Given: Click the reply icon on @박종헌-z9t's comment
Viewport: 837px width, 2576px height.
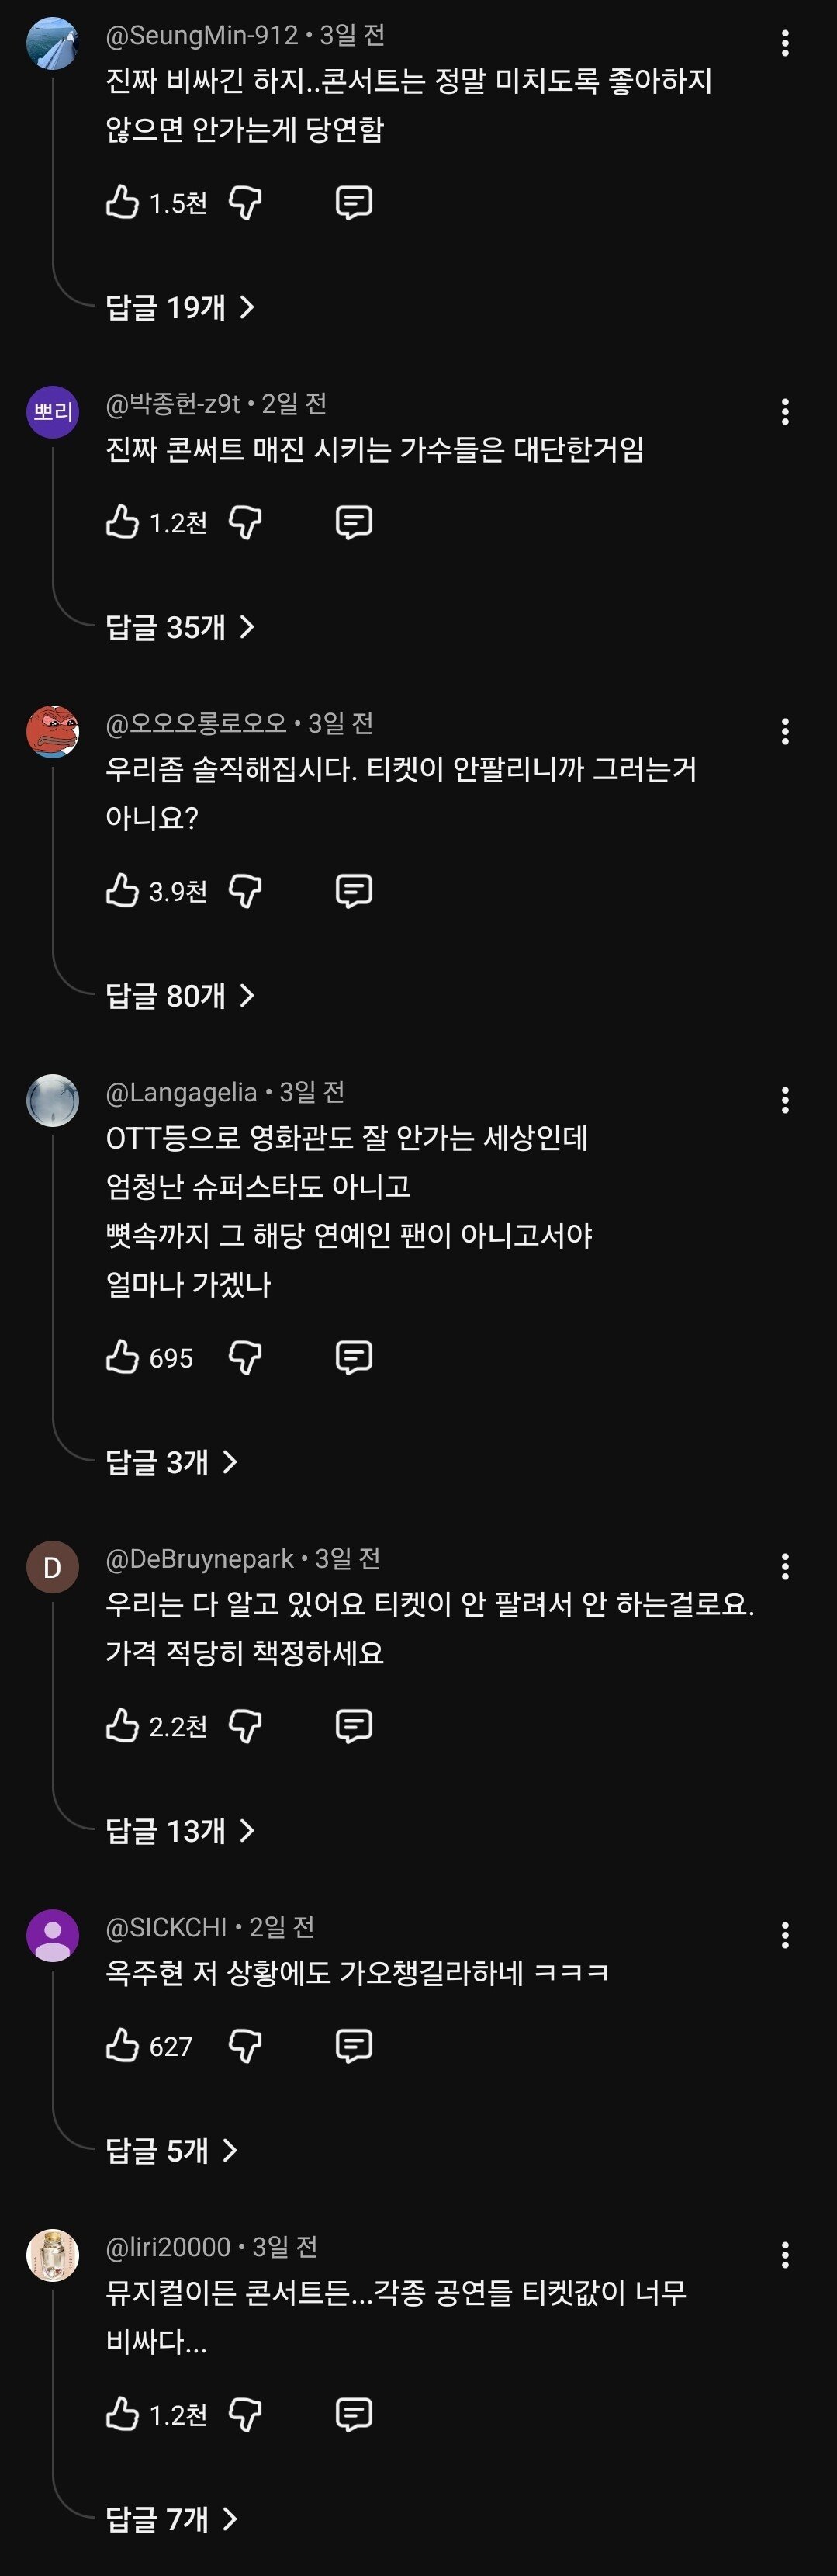Looking at the screenshot, I should click(353, 522).
